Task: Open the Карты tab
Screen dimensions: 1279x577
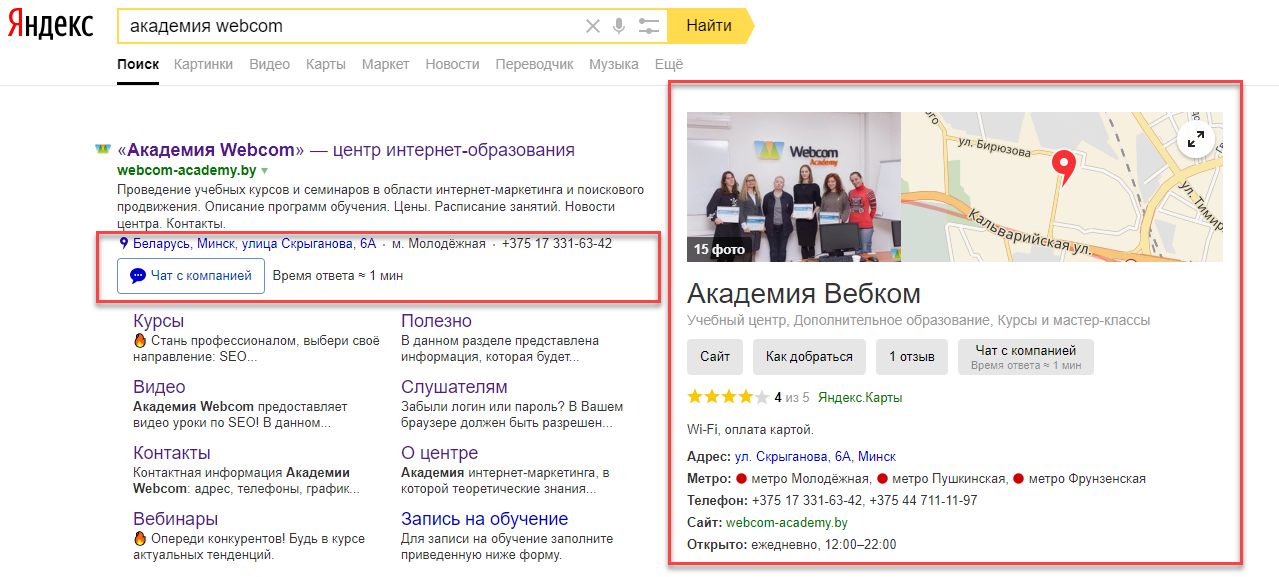Action: [x=326, y=64]
